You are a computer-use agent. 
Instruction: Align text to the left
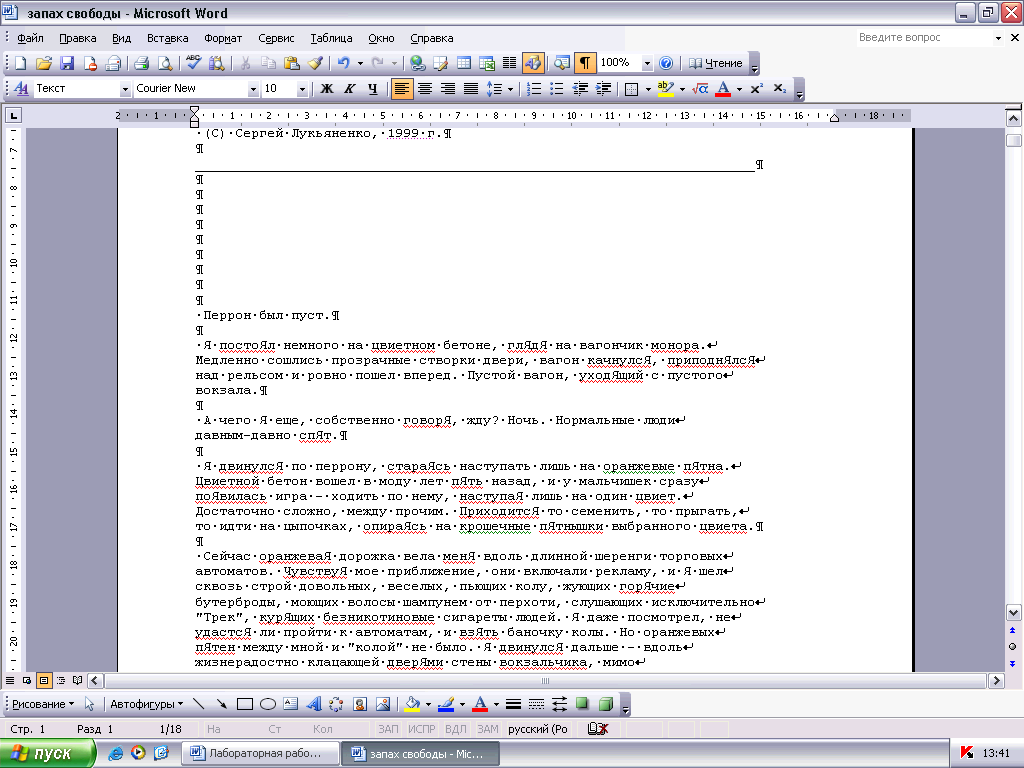[402, 89]
